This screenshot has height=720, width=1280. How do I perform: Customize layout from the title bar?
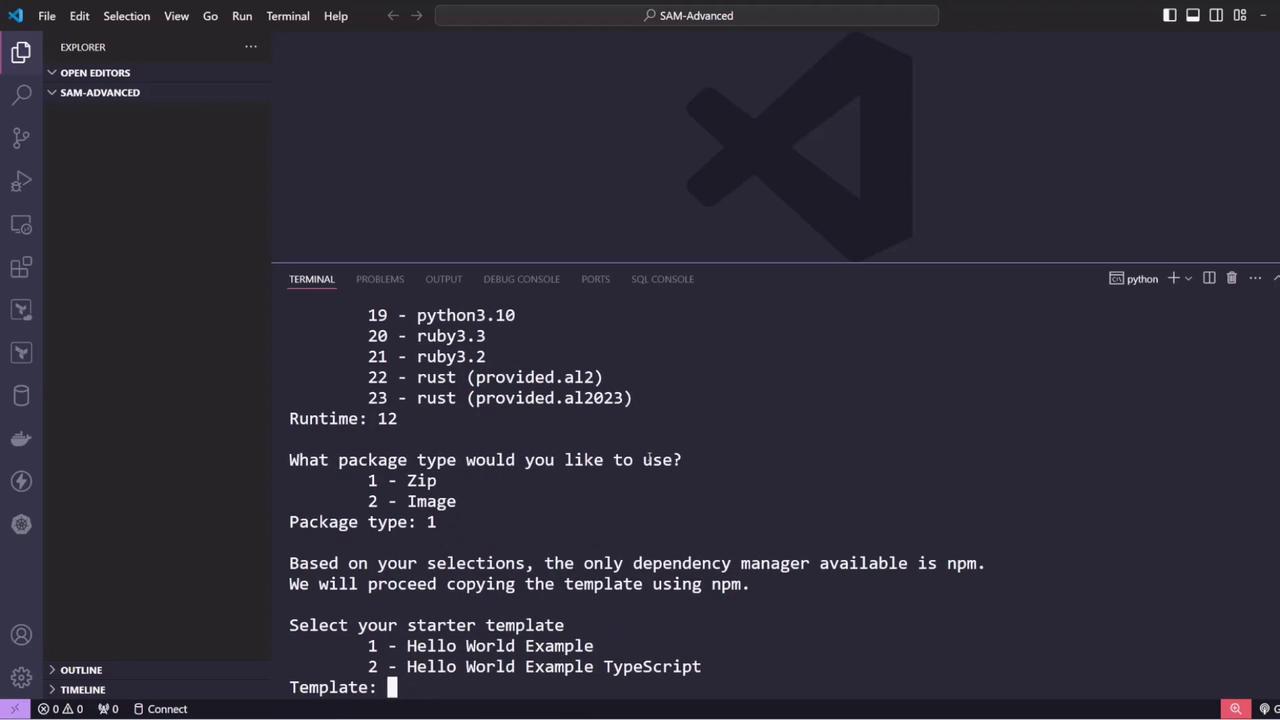pyautogui.click(x=1240, y=16)
